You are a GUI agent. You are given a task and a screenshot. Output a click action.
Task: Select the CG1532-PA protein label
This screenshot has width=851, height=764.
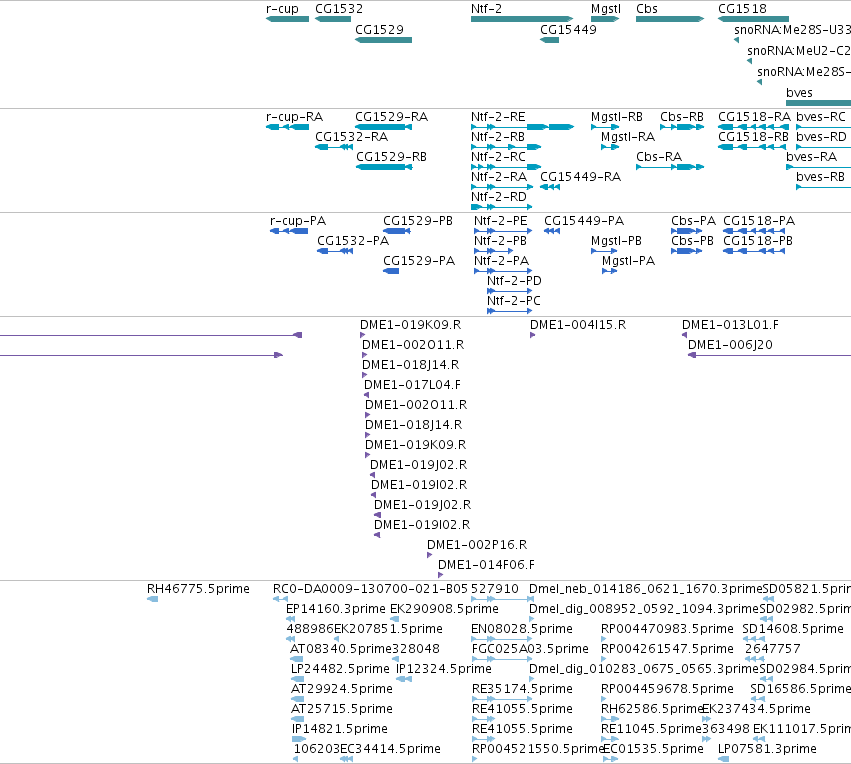click(353, 240)
